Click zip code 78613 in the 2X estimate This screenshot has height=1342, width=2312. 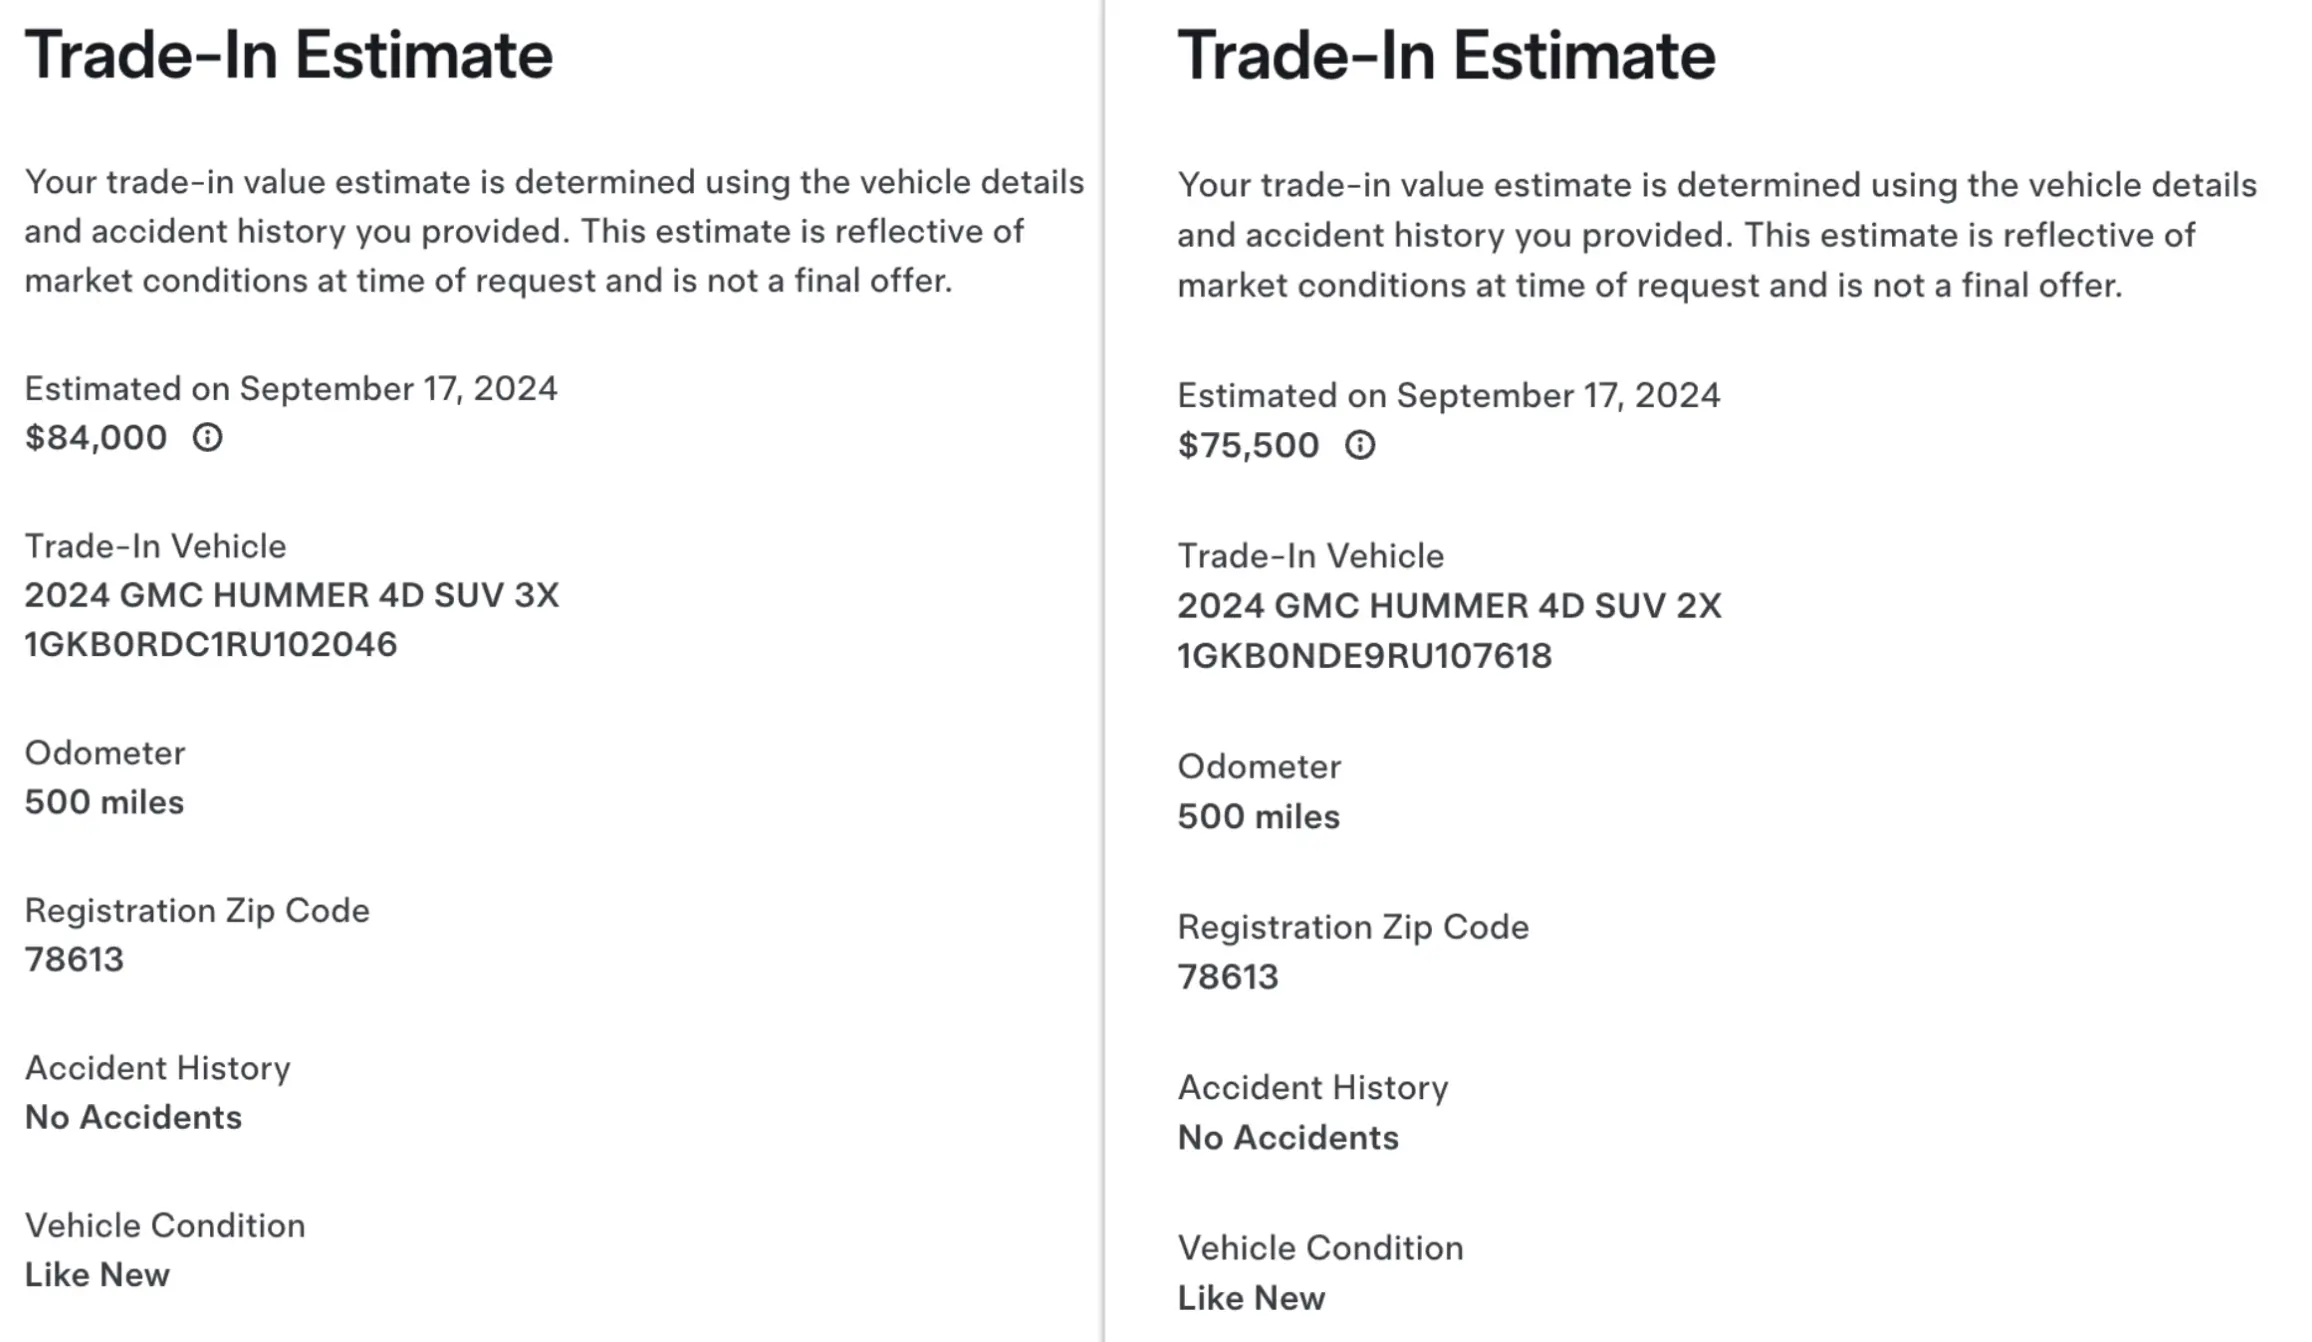pyautogui.click(x=1227, y=977)
